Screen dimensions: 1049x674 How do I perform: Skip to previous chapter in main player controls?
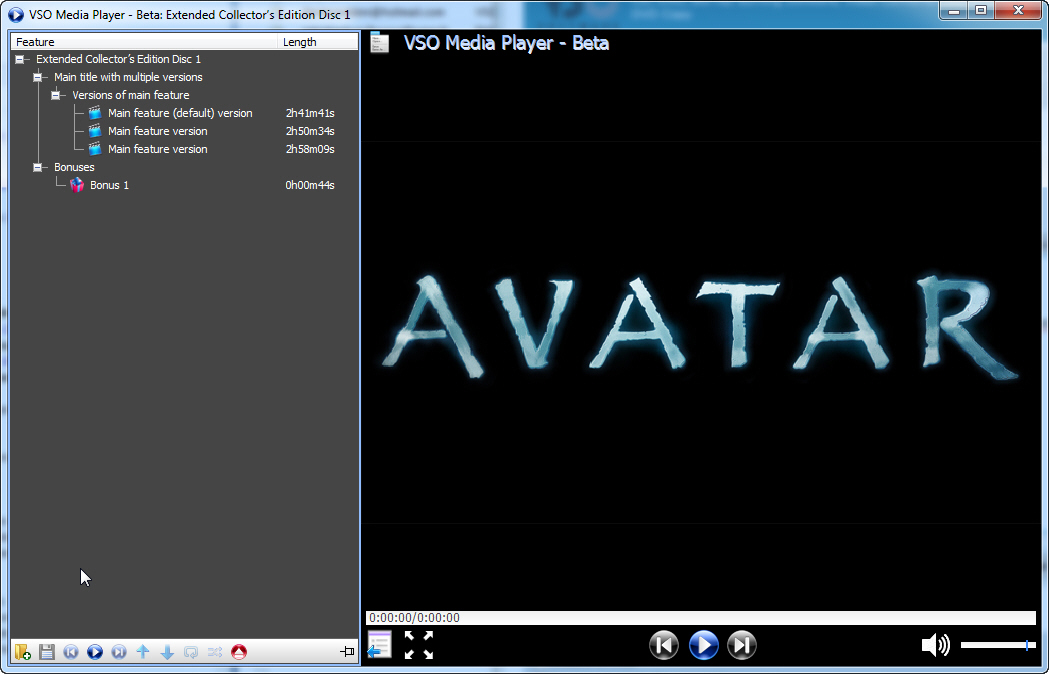pyautogui.click(x=664, y=645)
